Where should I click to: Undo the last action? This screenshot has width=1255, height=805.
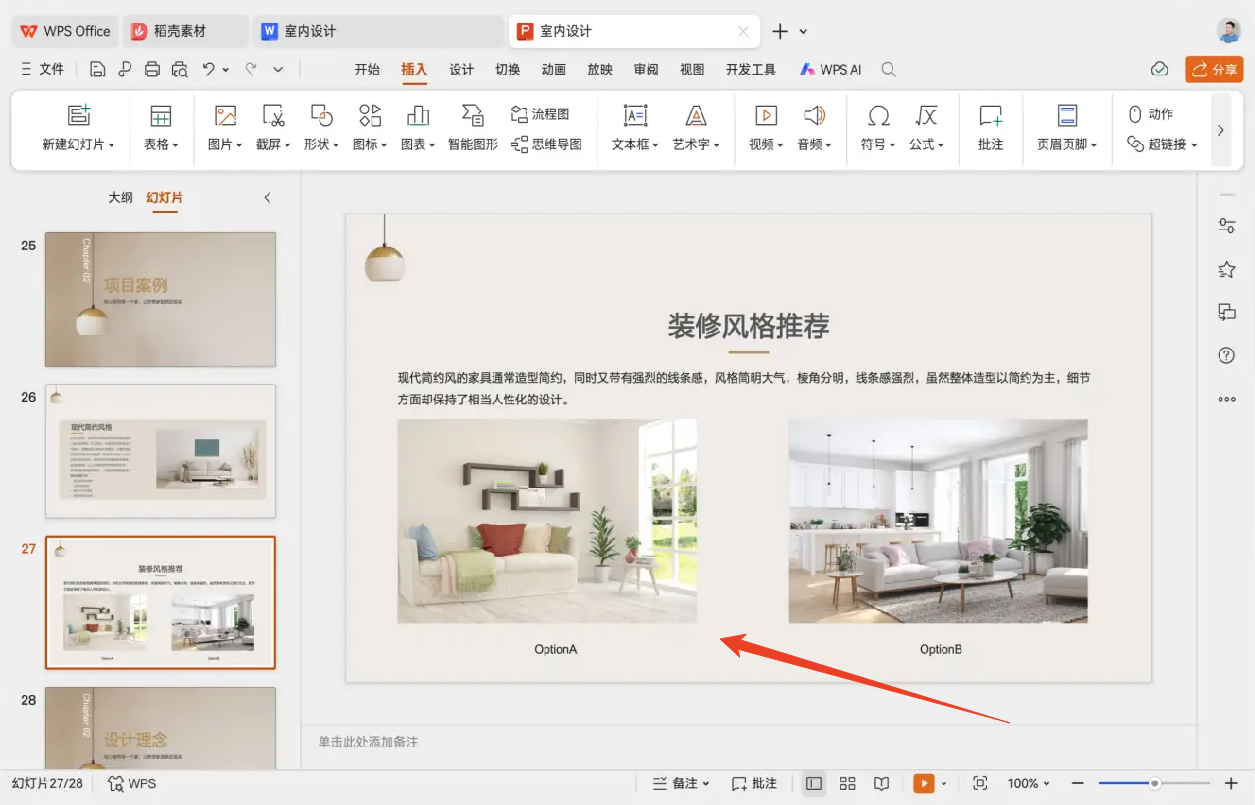(x=208, y=69)
